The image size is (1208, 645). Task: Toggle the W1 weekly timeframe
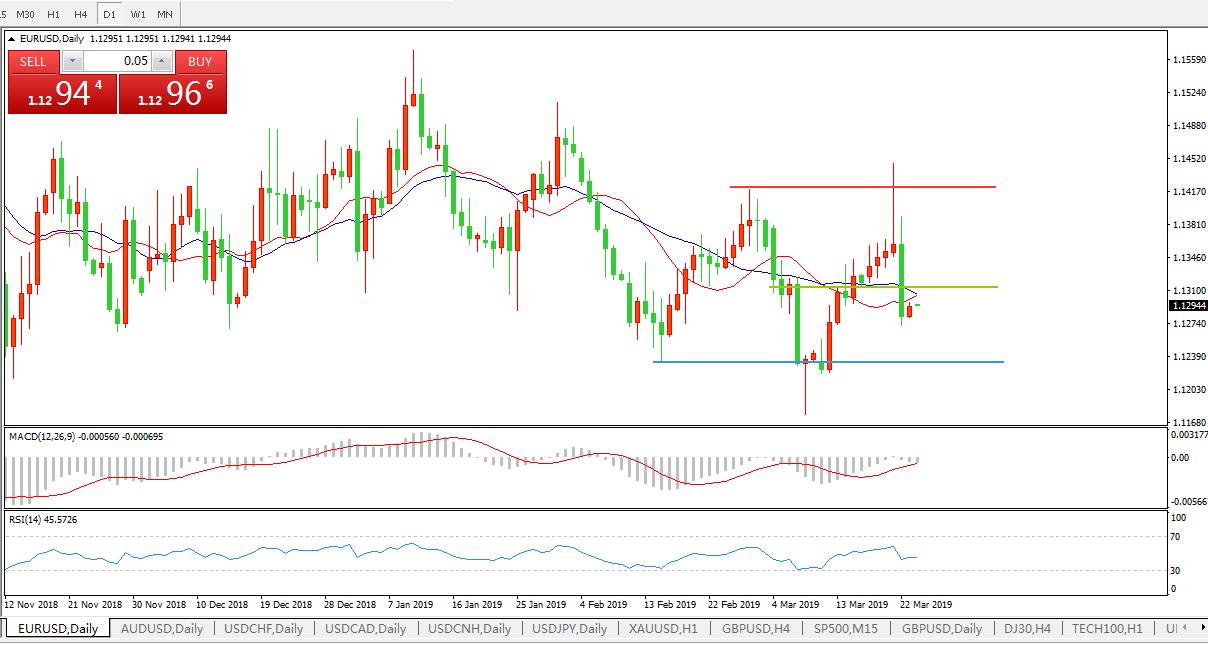[x=138, y=14]
